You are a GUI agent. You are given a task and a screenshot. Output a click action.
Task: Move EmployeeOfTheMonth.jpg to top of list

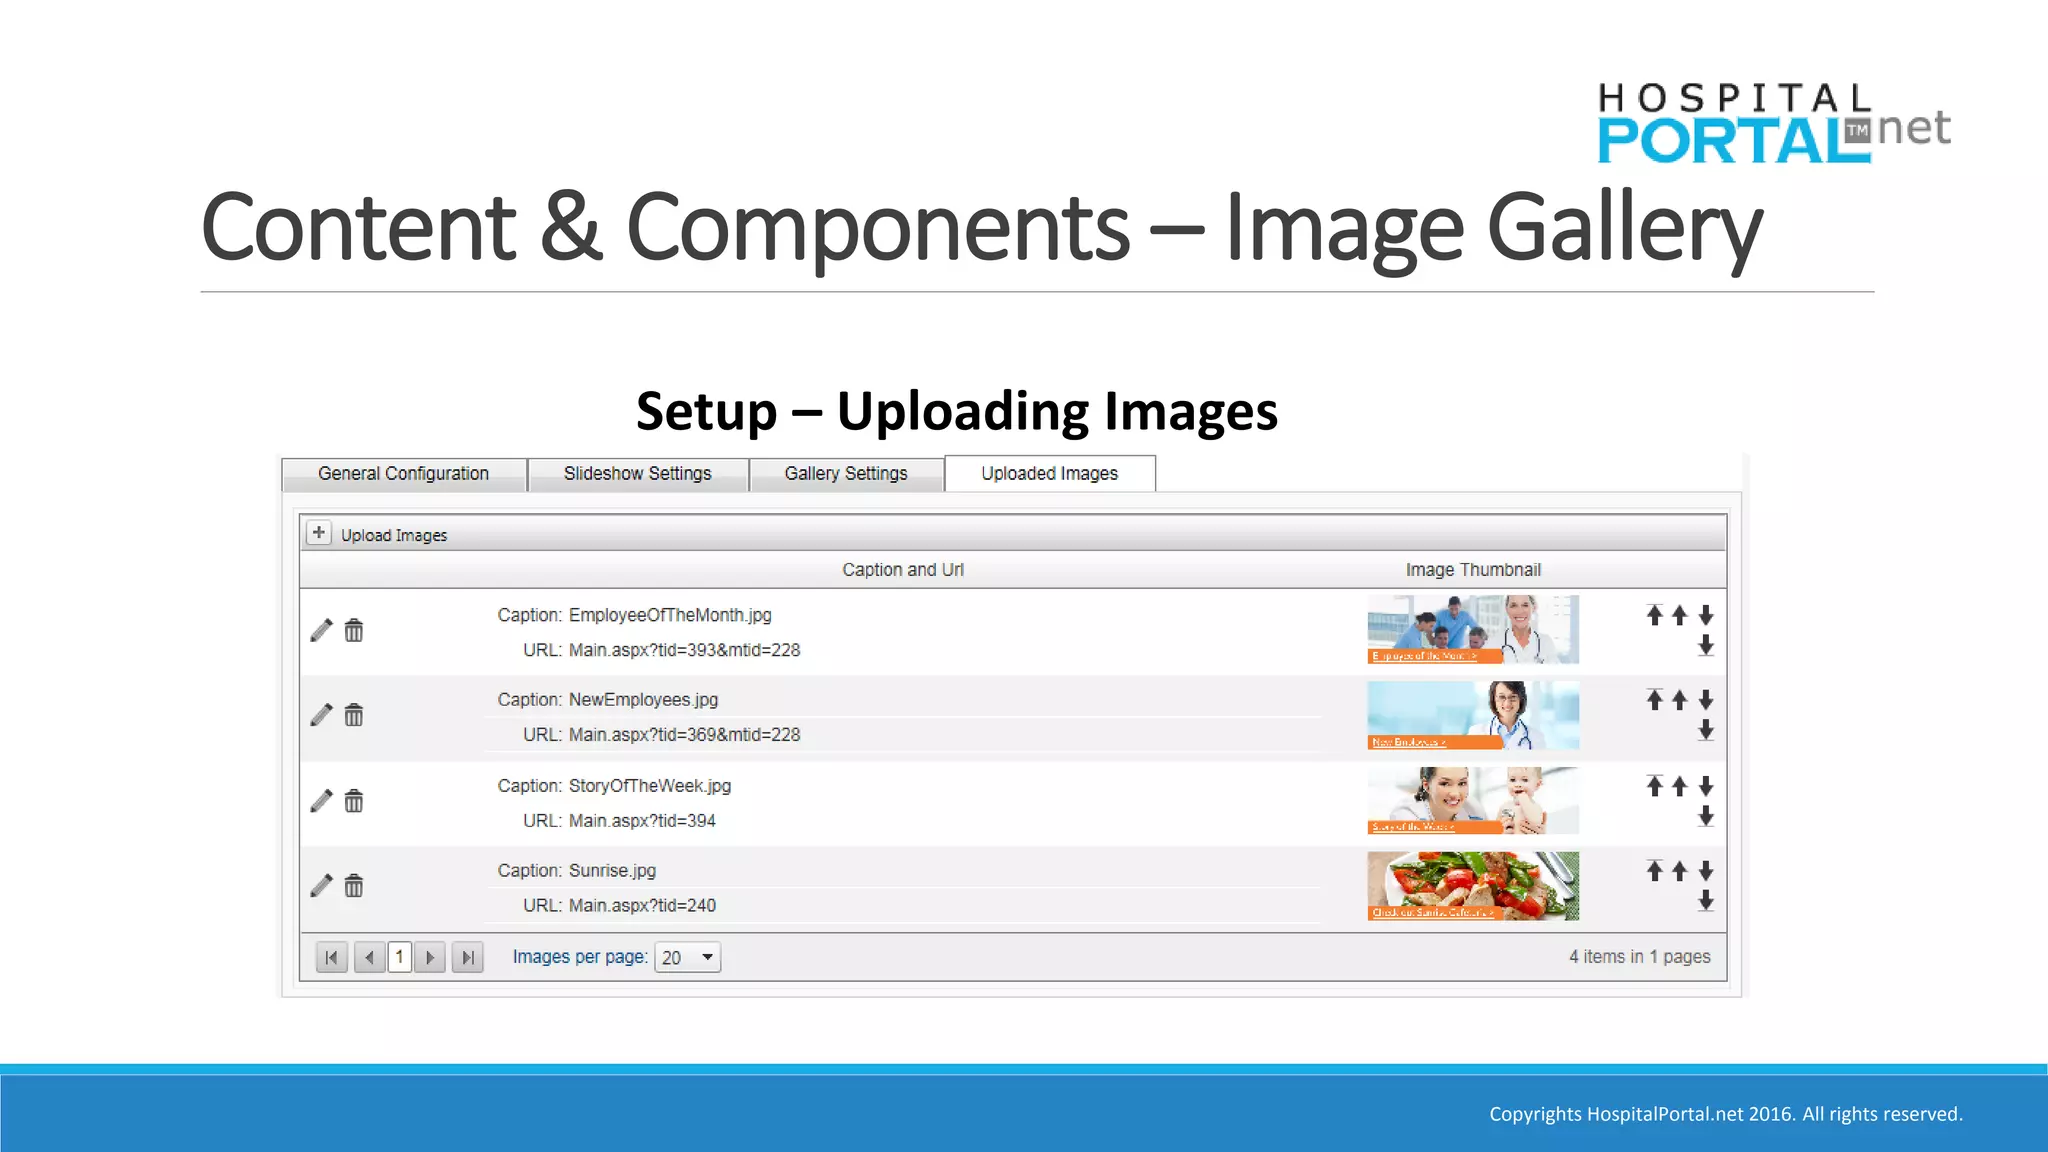click(x=1655, y=615)
